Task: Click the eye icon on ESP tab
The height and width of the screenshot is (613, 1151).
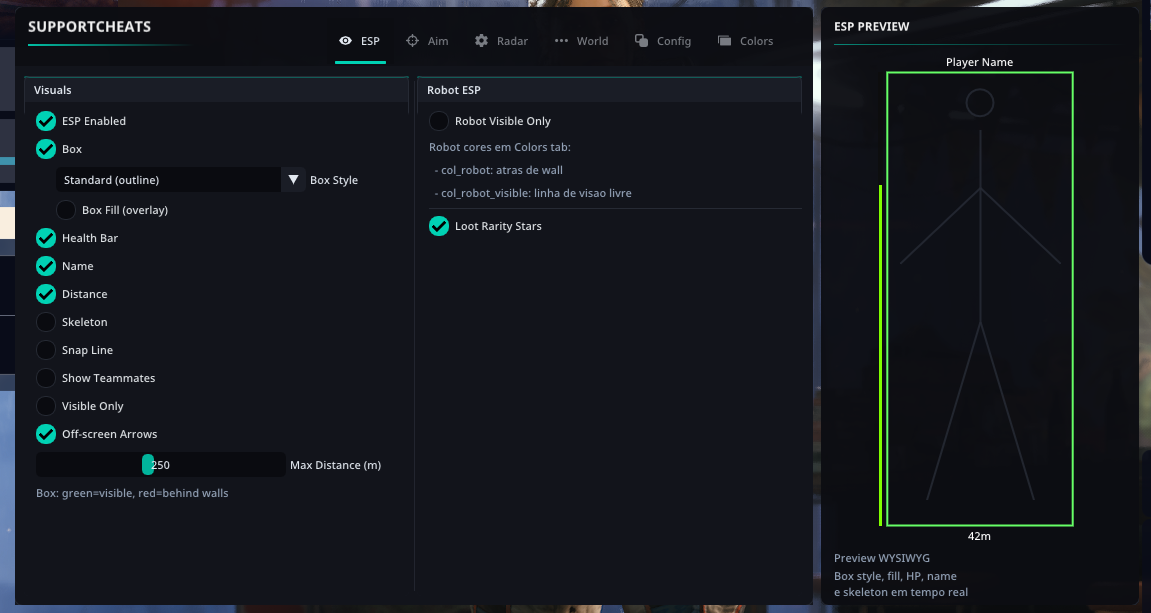Action: [x=345, y=41]
